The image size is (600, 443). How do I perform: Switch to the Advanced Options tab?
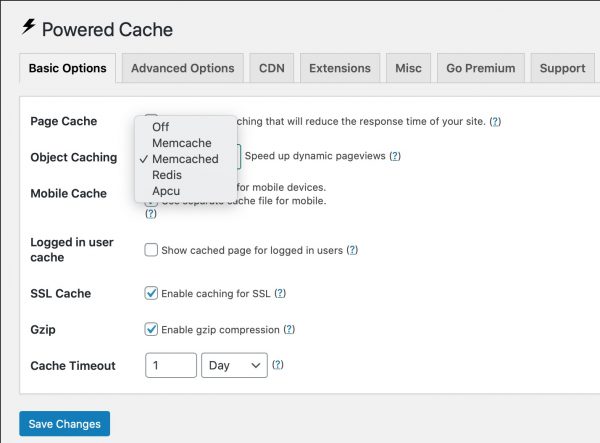(182, 68)
